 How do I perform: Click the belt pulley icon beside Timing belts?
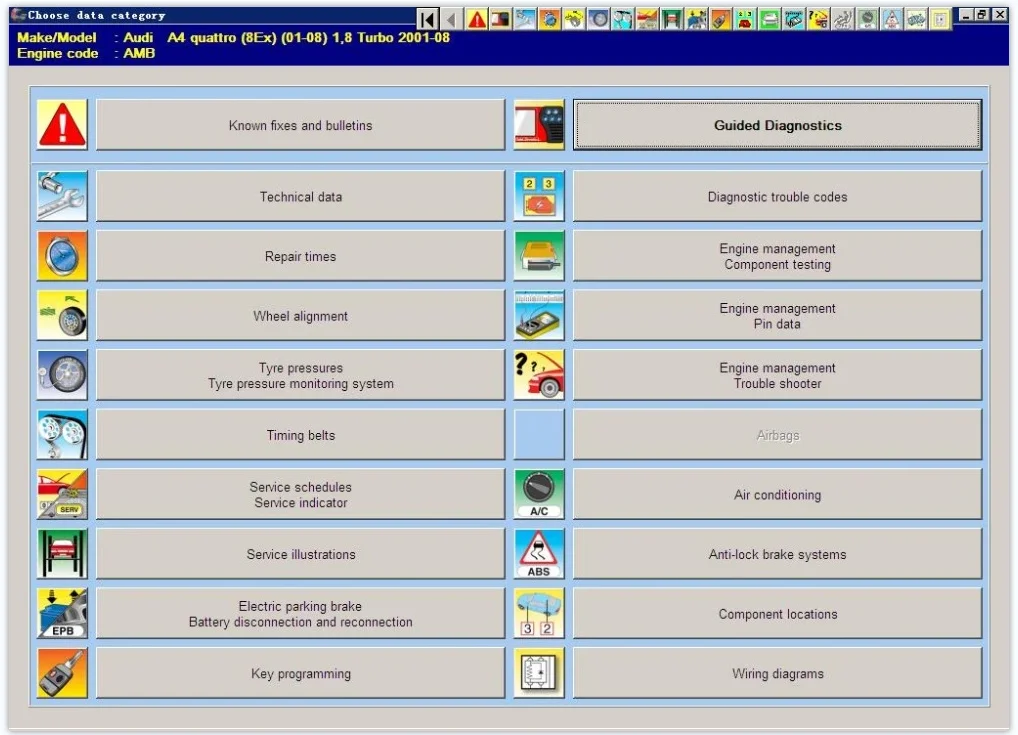point(62,435)
